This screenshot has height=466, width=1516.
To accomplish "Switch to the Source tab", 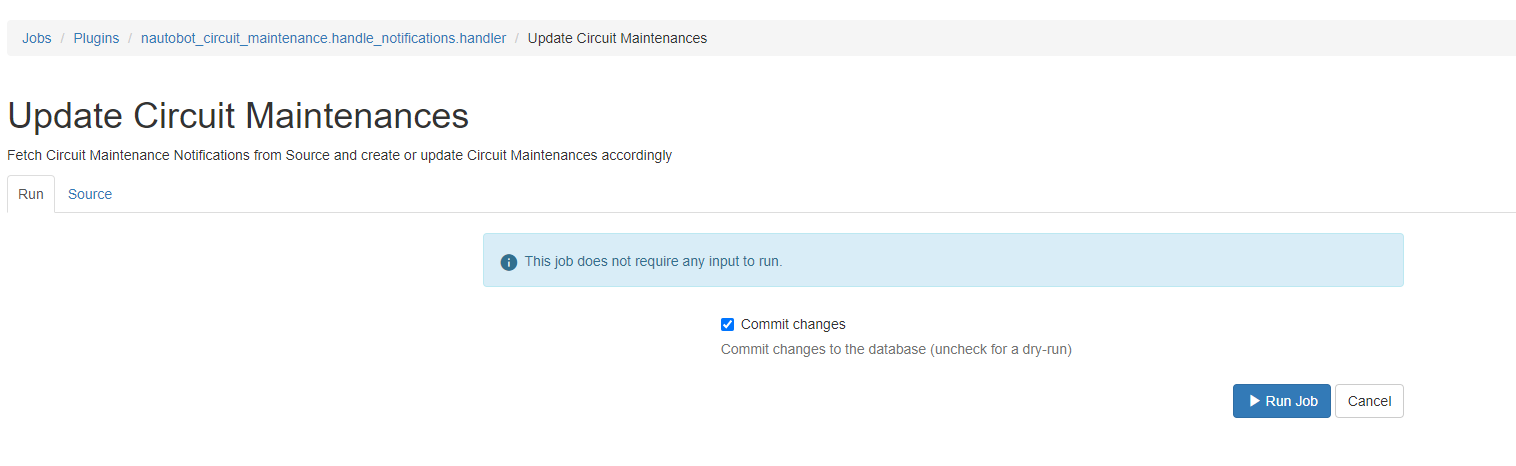I will (x=90, y=194).
